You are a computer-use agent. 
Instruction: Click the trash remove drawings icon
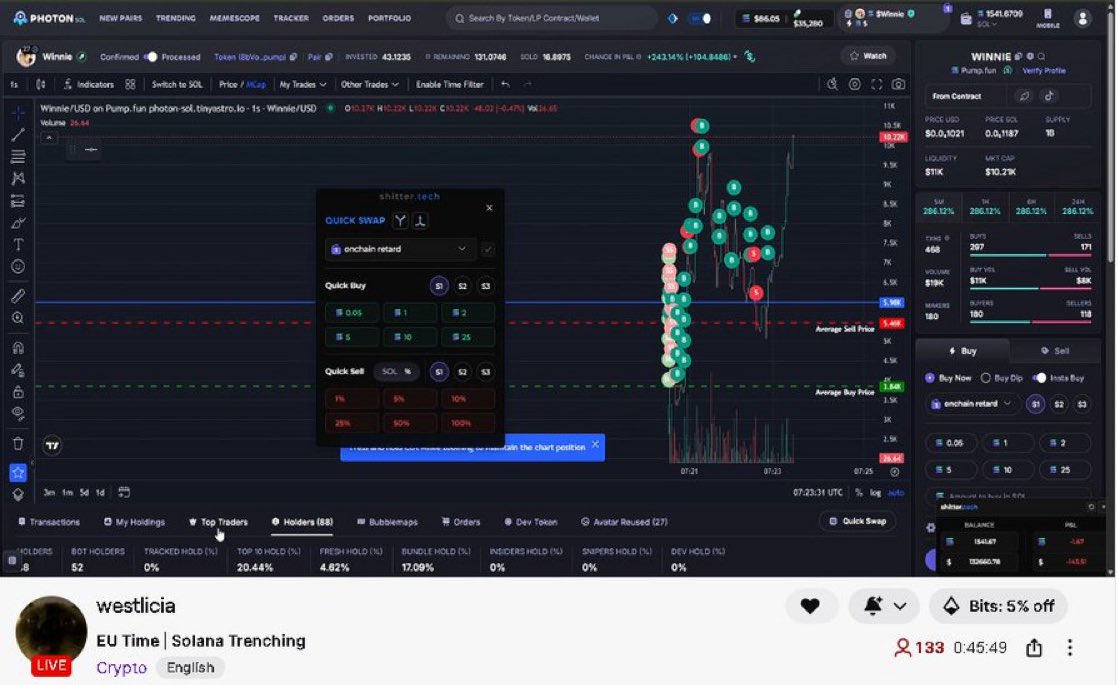point(18,443)
